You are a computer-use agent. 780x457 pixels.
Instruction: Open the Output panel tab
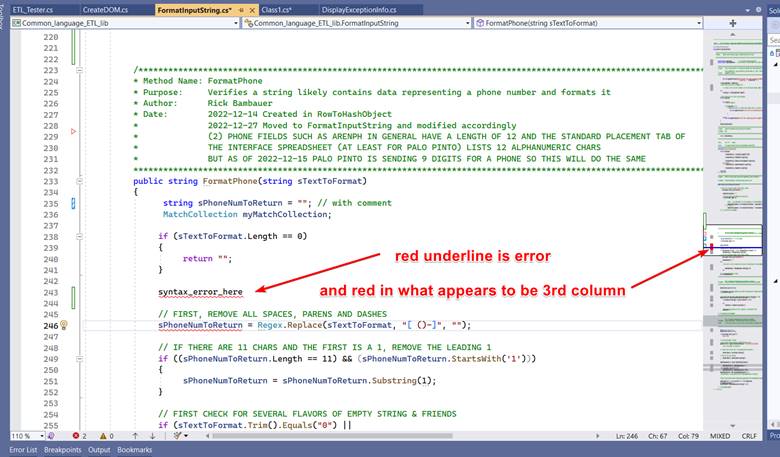(99, 450)
